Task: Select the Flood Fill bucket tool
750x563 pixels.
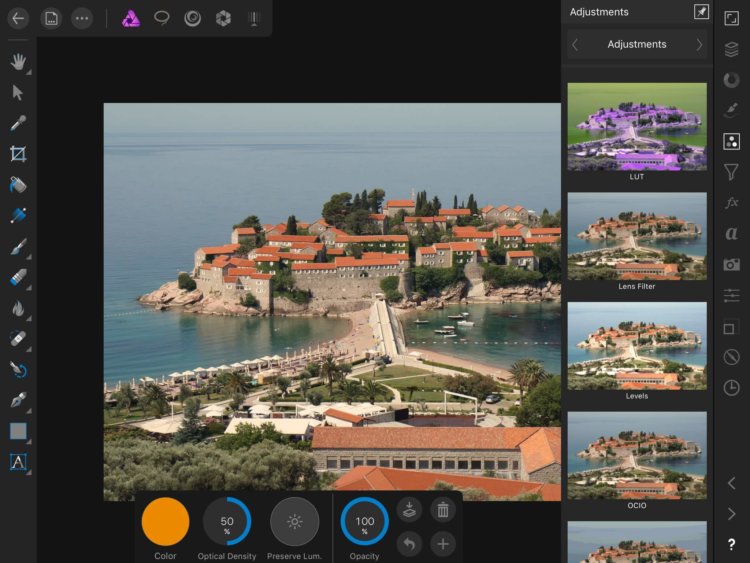Action: click(x=18, y=185)
